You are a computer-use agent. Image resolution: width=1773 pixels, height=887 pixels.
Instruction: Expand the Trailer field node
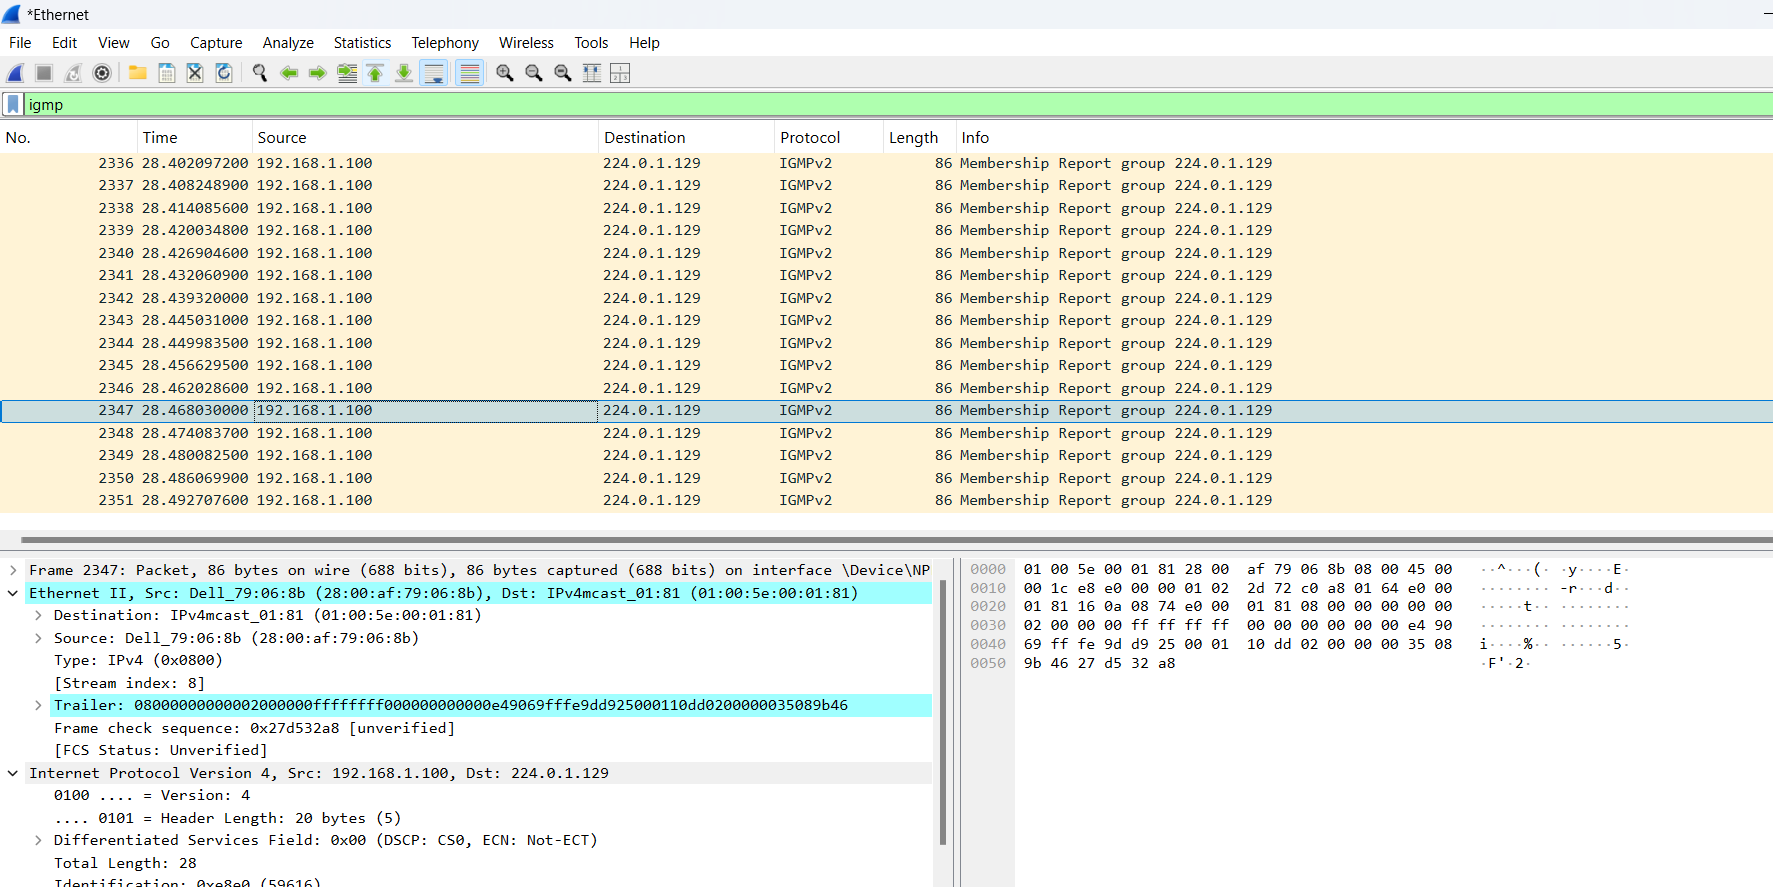[x=38, y=705]
